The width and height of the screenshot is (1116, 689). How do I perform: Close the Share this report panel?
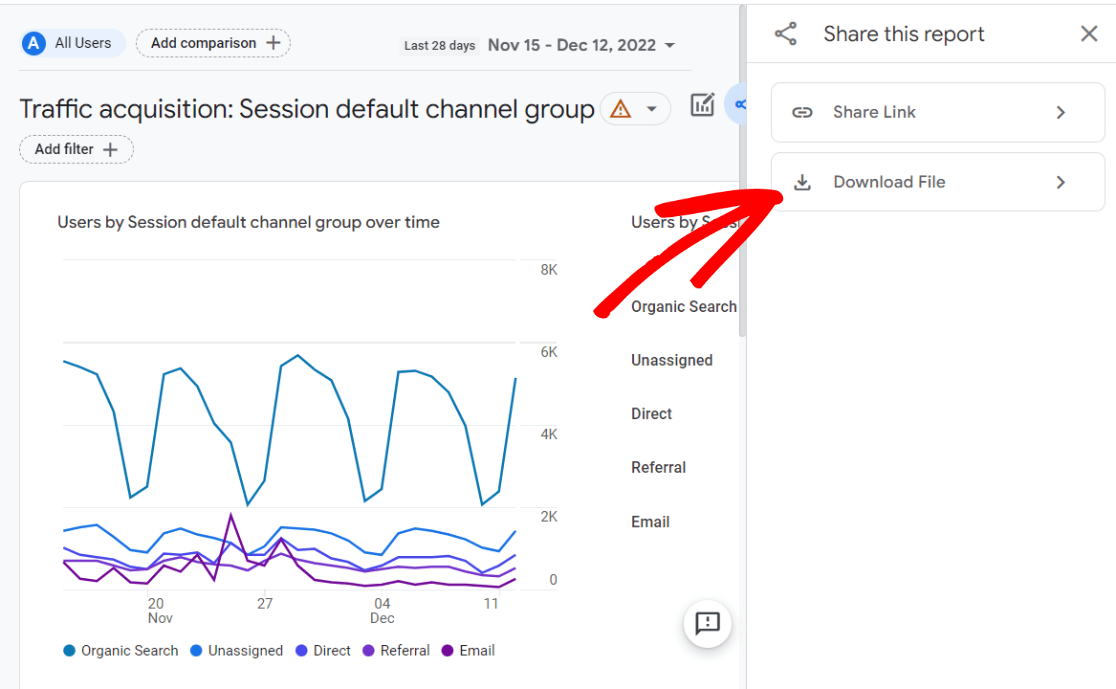click(x=1089, y=34)
